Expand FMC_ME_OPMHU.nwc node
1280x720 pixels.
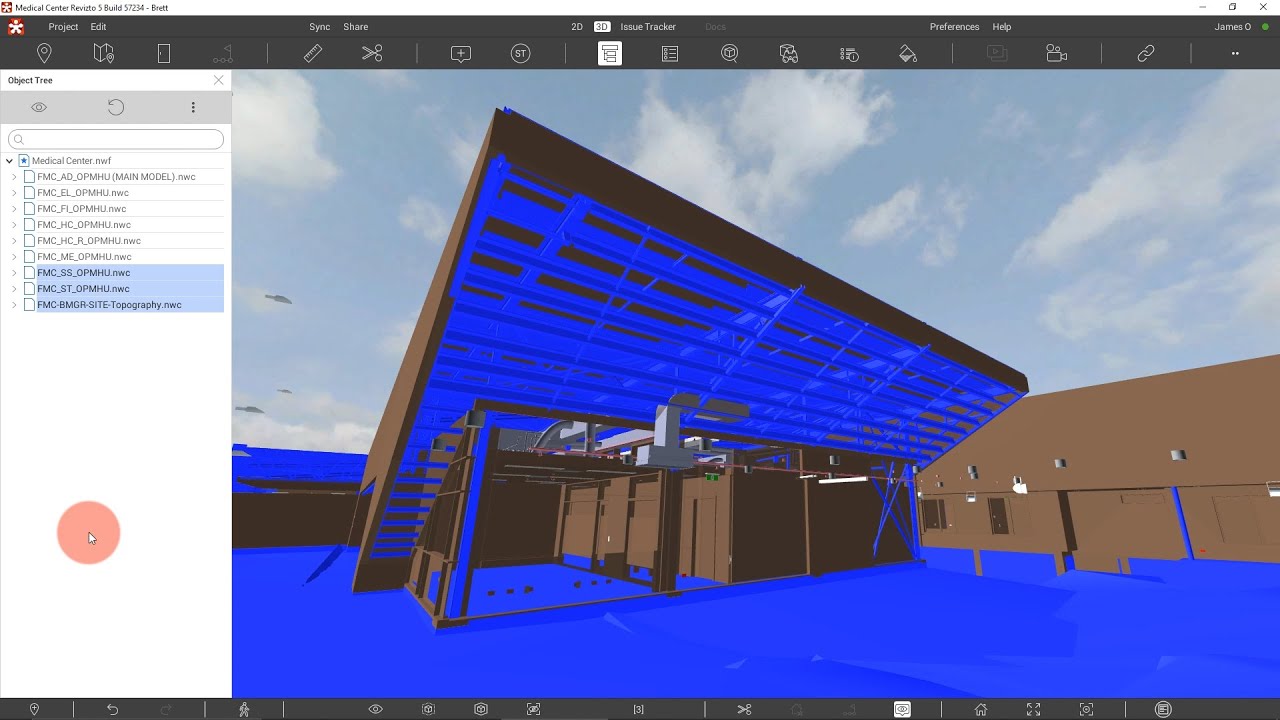(x=14, y=257)
